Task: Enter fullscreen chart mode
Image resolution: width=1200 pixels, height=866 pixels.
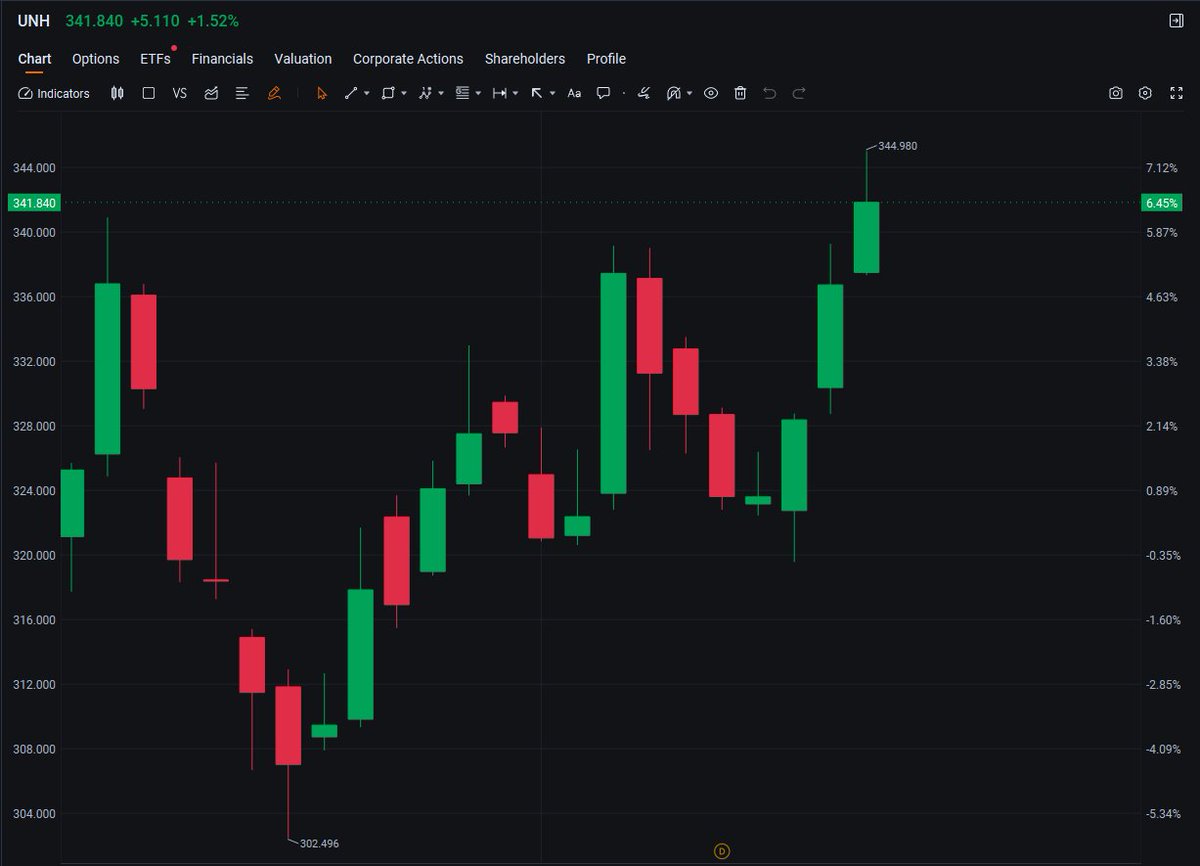Action: [x=1176, y=93]
